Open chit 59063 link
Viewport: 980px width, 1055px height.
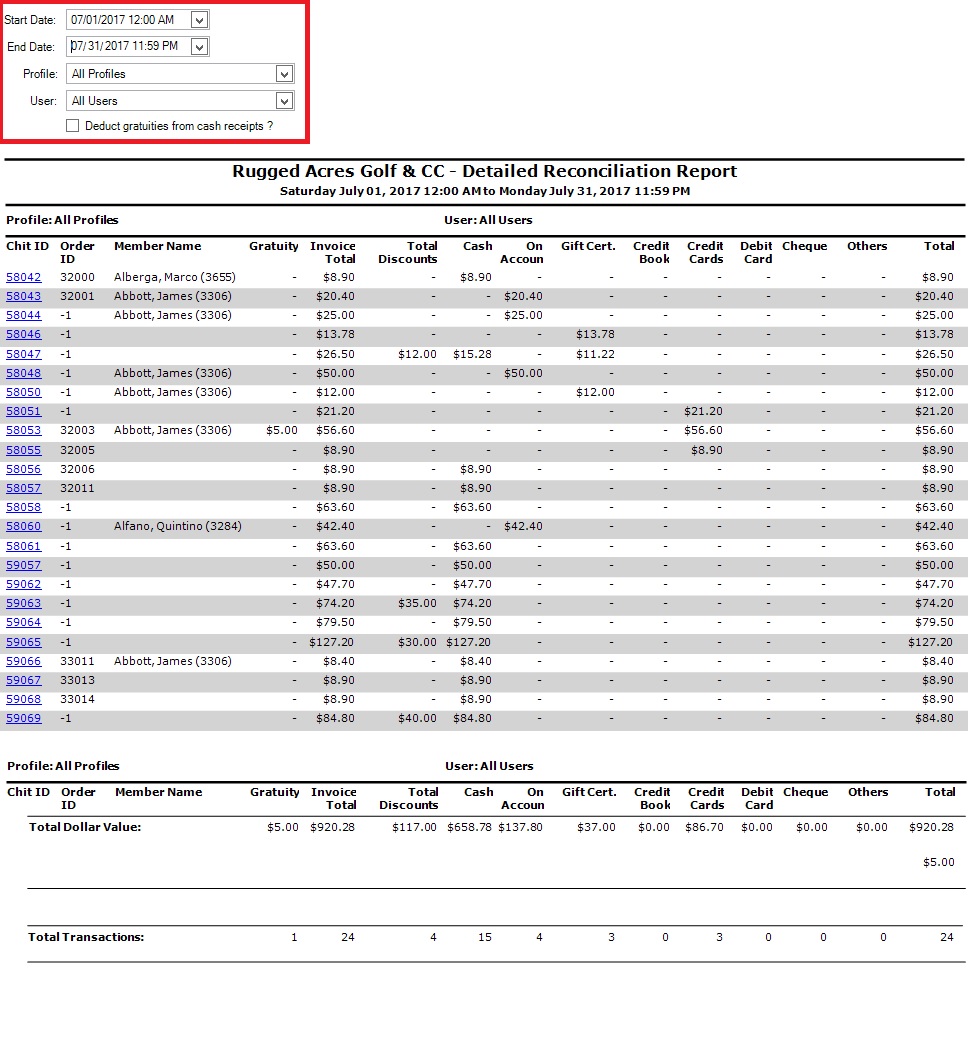tap(24, 604)
